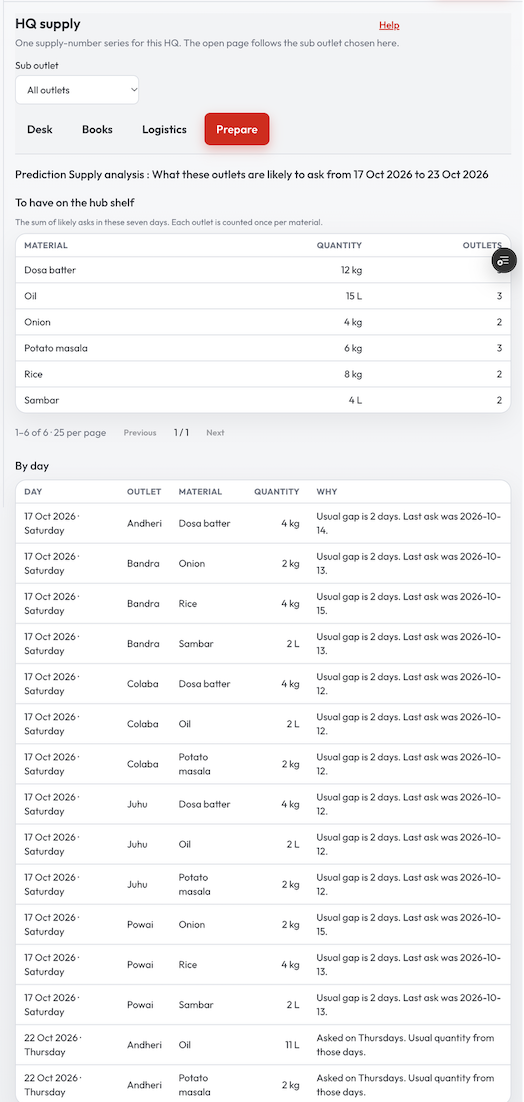524x1102 pixels.
Task: Click the 'By day' section heading
Action: click(x=32, y=466)
